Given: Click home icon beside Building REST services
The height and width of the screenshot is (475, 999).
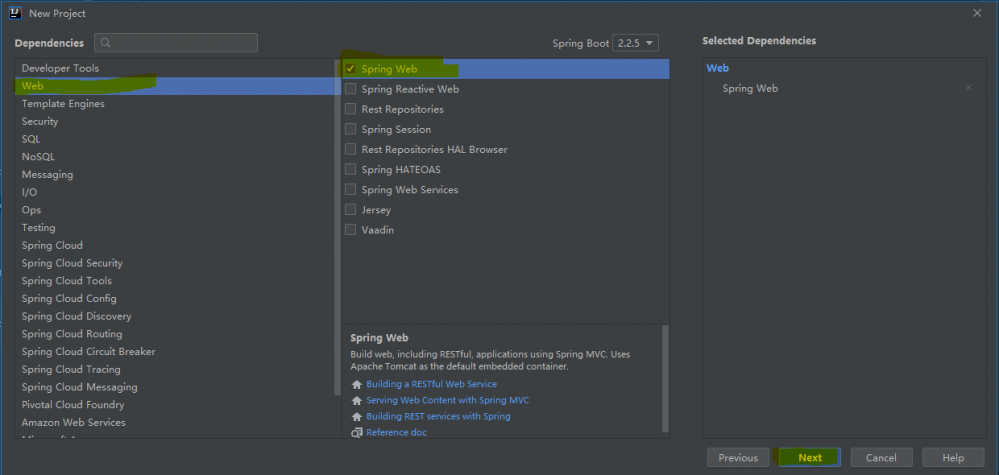Looking at the screenshot, I should point(357,416).
